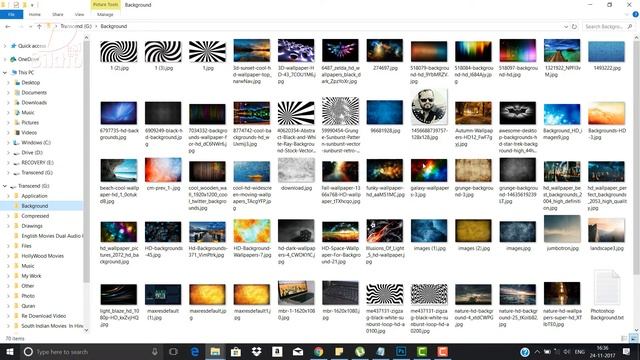Viewport: 640px width, 360px height.
Task: Switch to the View ribbon tab
Action: click(x=79, y=14)
